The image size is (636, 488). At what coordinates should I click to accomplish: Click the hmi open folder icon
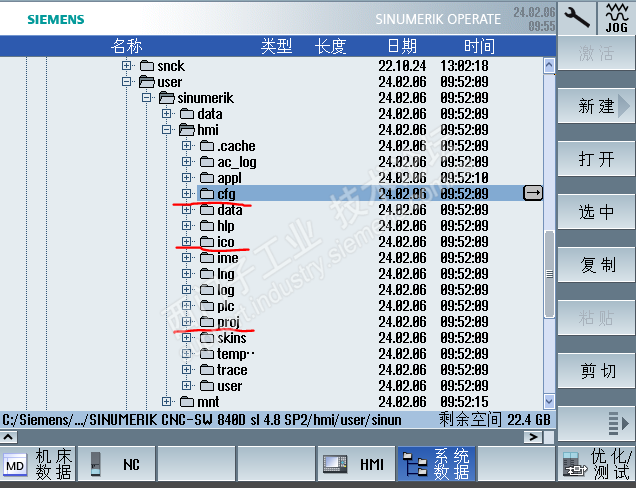pos(187,130)
